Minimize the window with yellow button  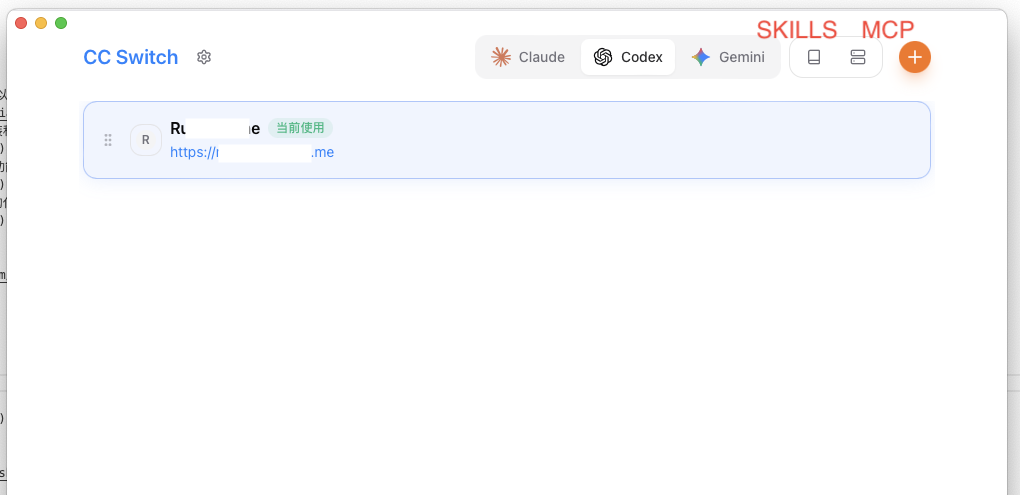[41, 22]
